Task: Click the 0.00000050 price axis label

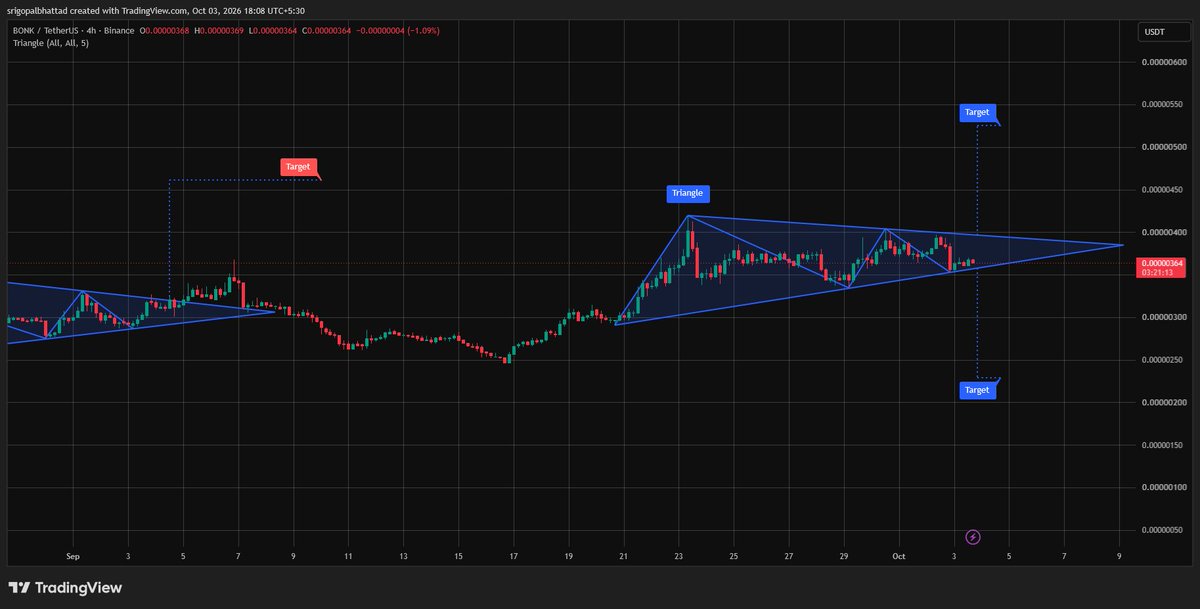Action: (x=1163, y=529)
